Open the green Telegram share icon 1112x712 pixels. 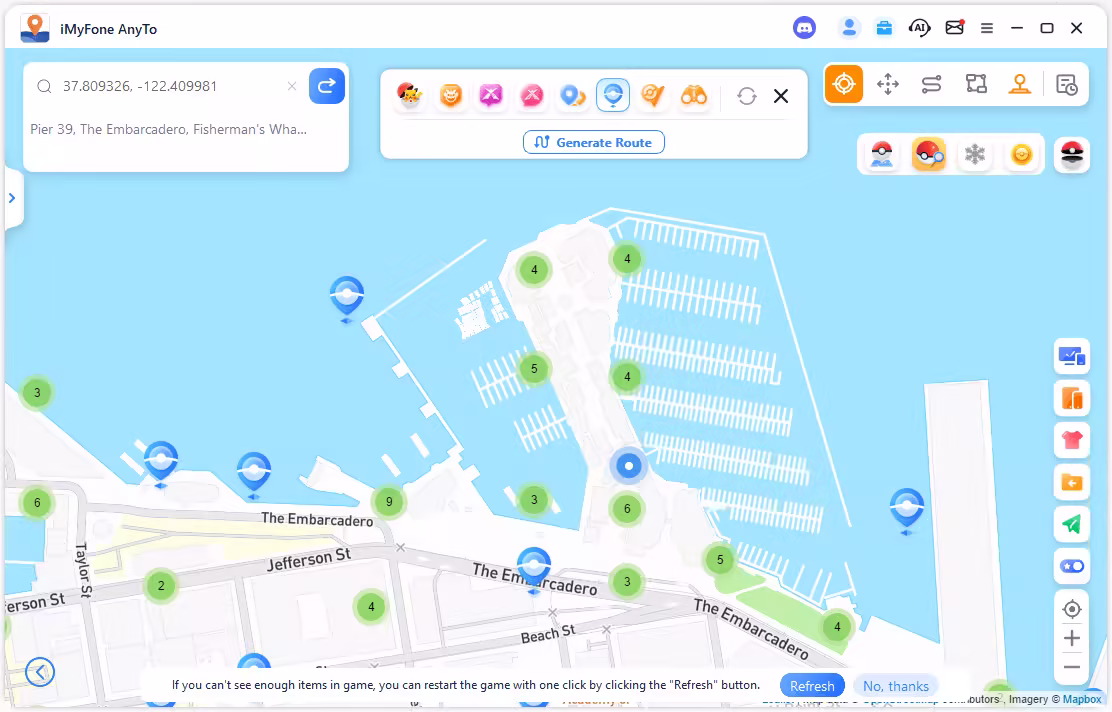1071,524
